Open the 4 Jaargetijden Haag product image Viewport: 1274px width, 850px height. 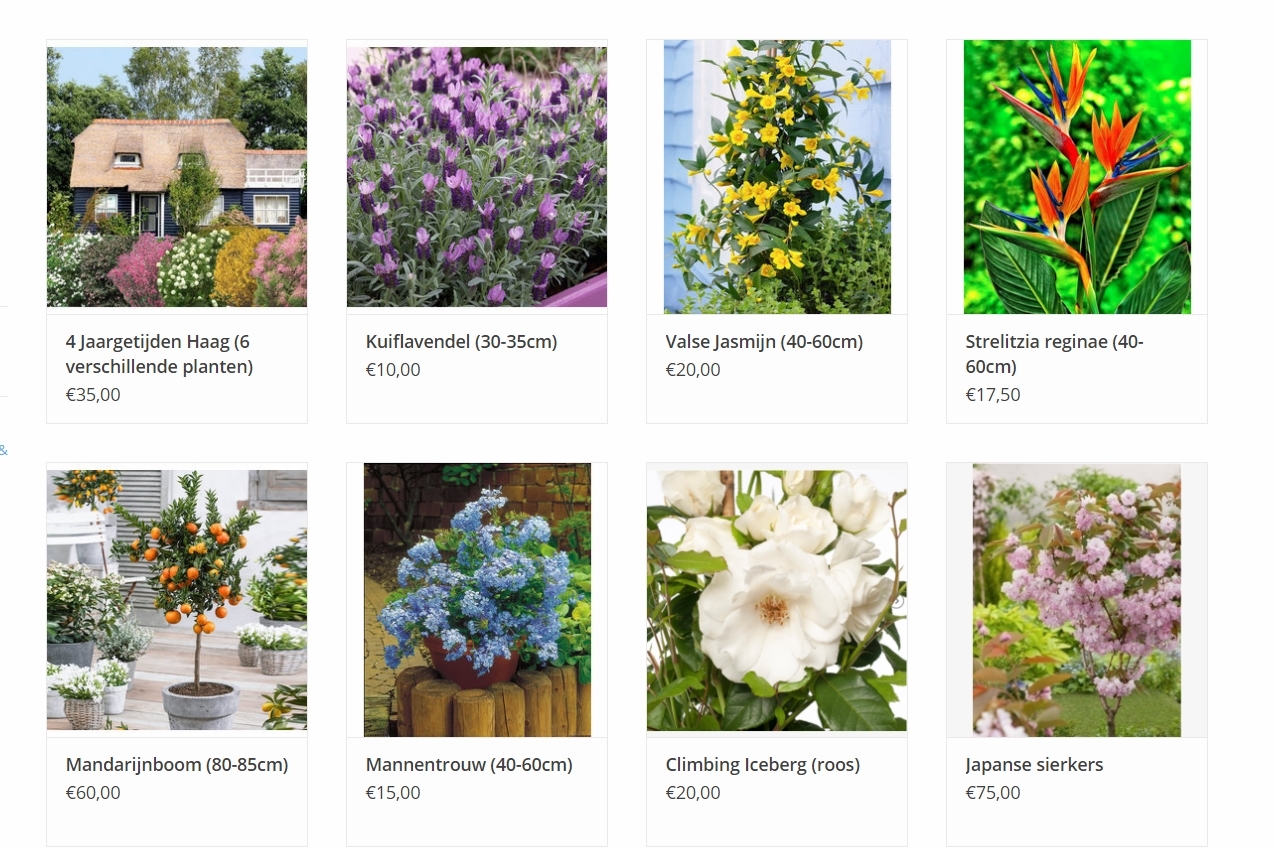pos(177,177)
